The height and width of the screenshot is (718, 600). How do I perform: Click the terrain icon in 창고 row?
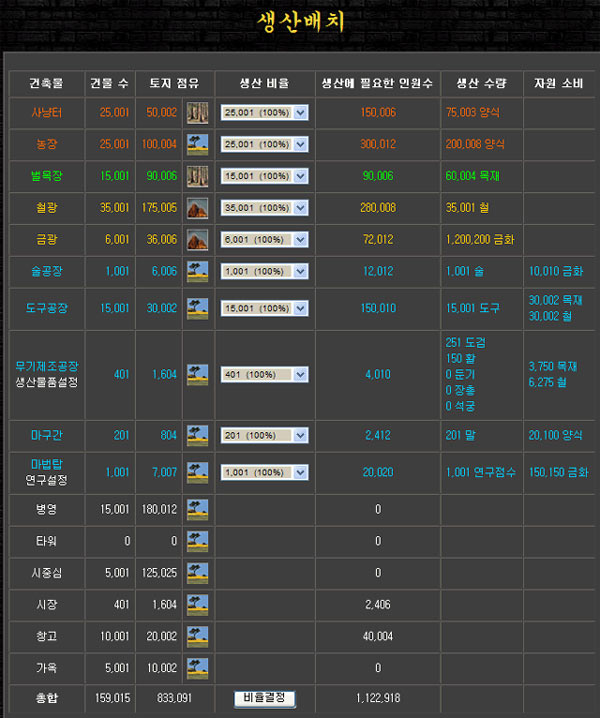197,636
